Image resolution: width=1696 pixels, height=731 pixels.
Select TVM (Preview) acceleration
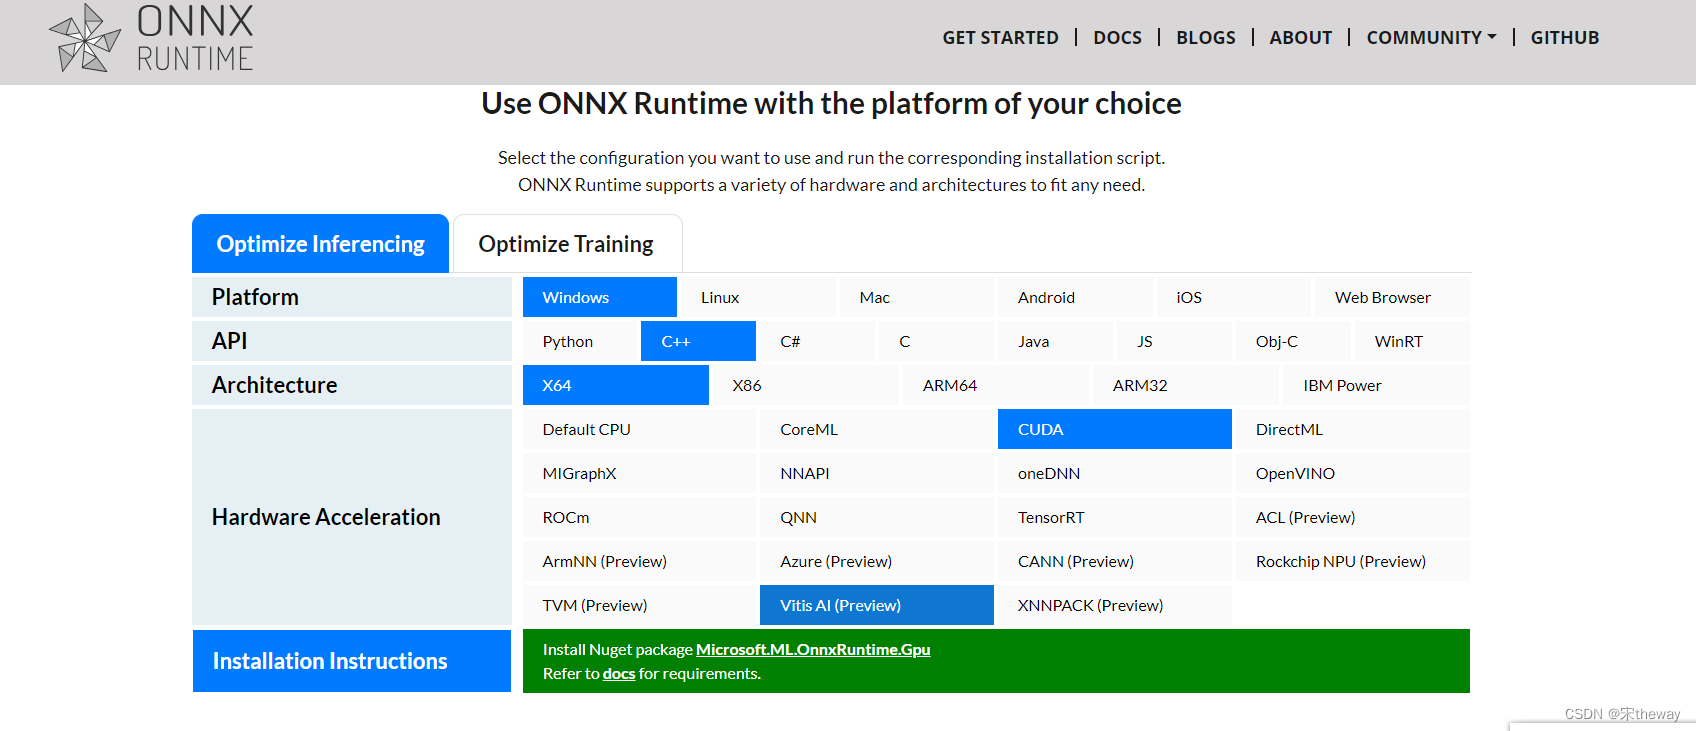(639, 605)
